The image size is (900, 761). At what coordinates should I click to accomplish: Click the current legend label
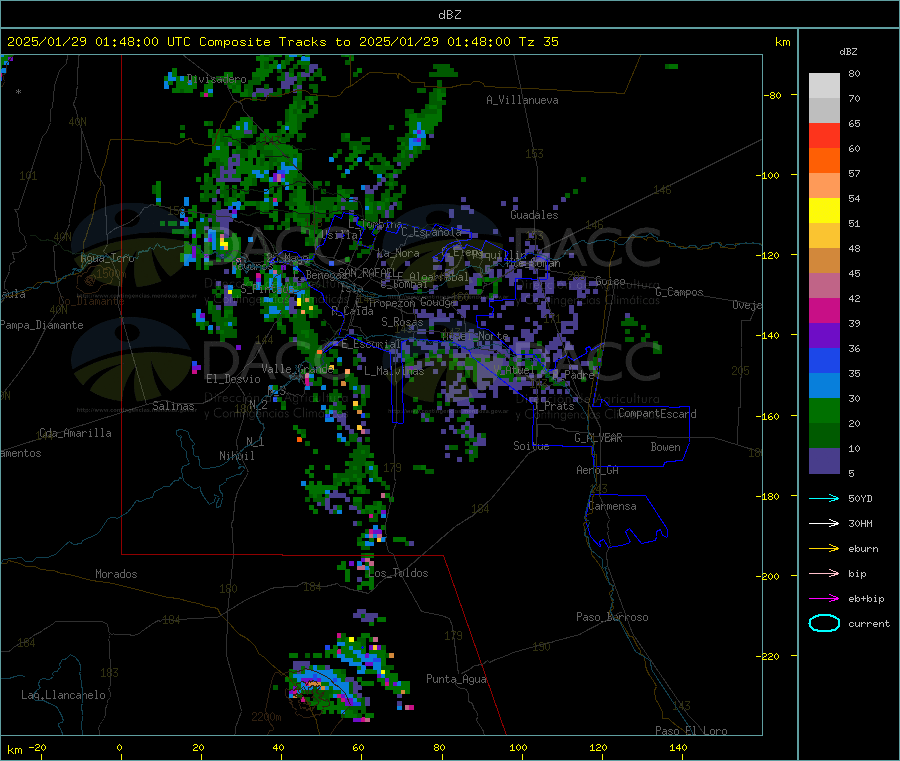coord(869,623)
